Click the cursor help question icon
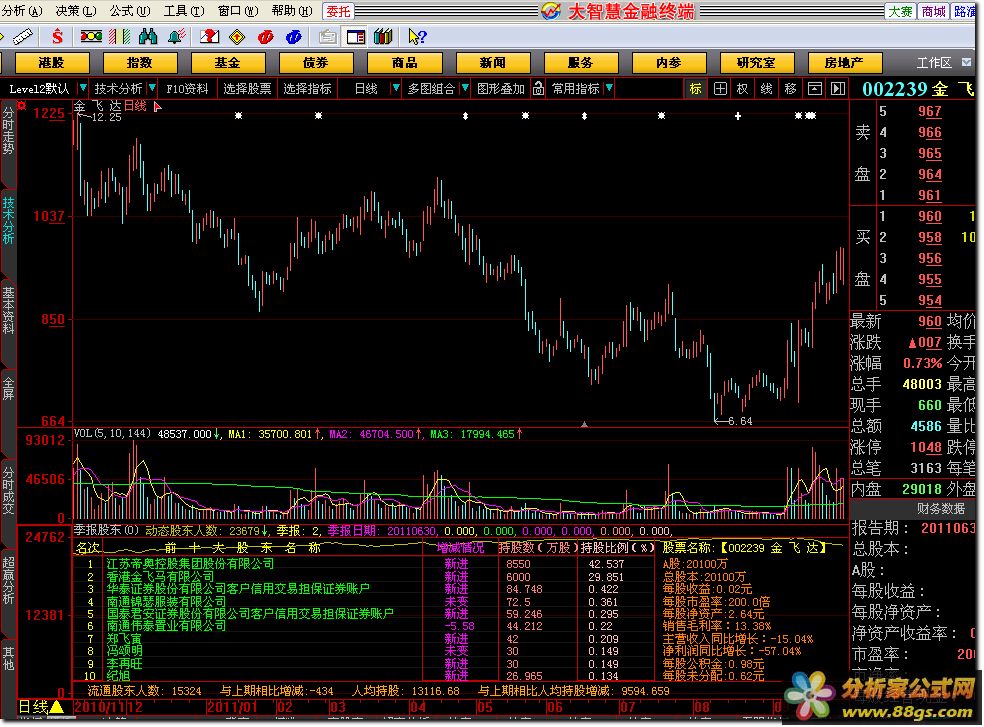This screenshot has width=984, height=727. [417, 37]
